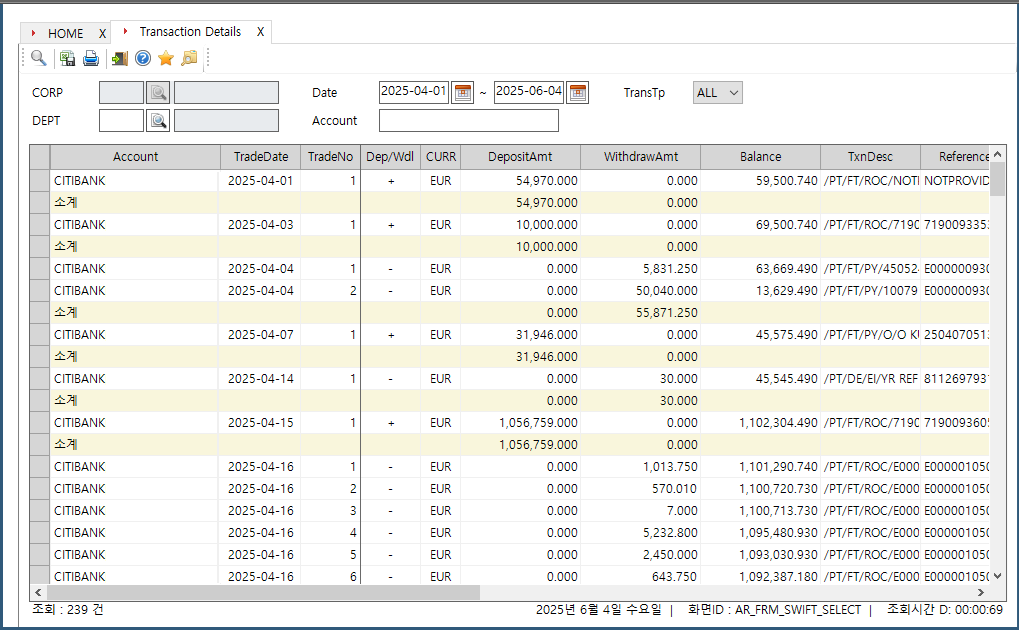Click into the CORP code field
Screen dimensions: 1019x630
122,93
